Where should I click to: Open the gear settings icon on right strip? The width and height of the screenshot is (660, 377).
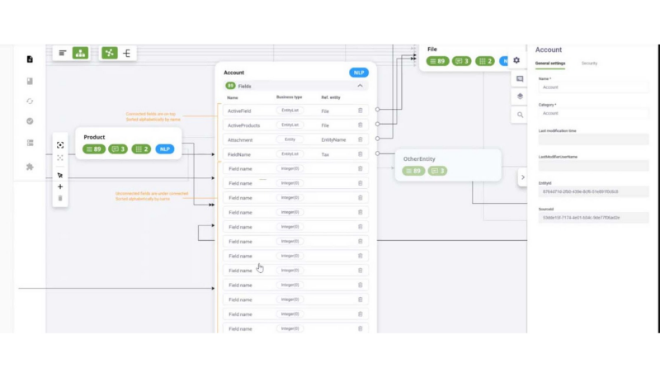coord(516,60)
